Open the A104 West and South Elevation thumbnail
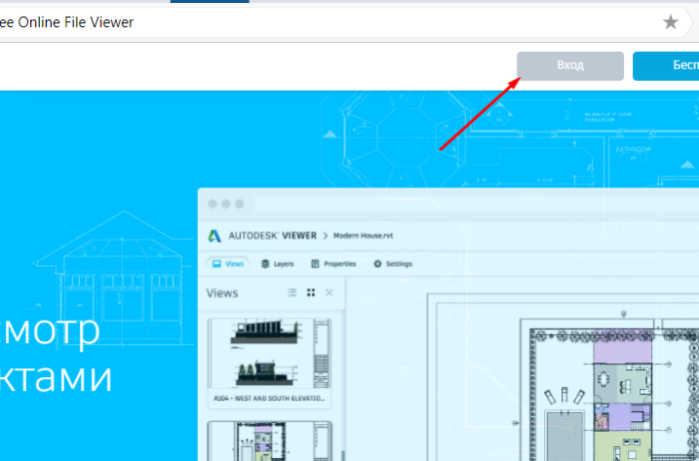Screen dimensions: 699x461 (270, 362)
